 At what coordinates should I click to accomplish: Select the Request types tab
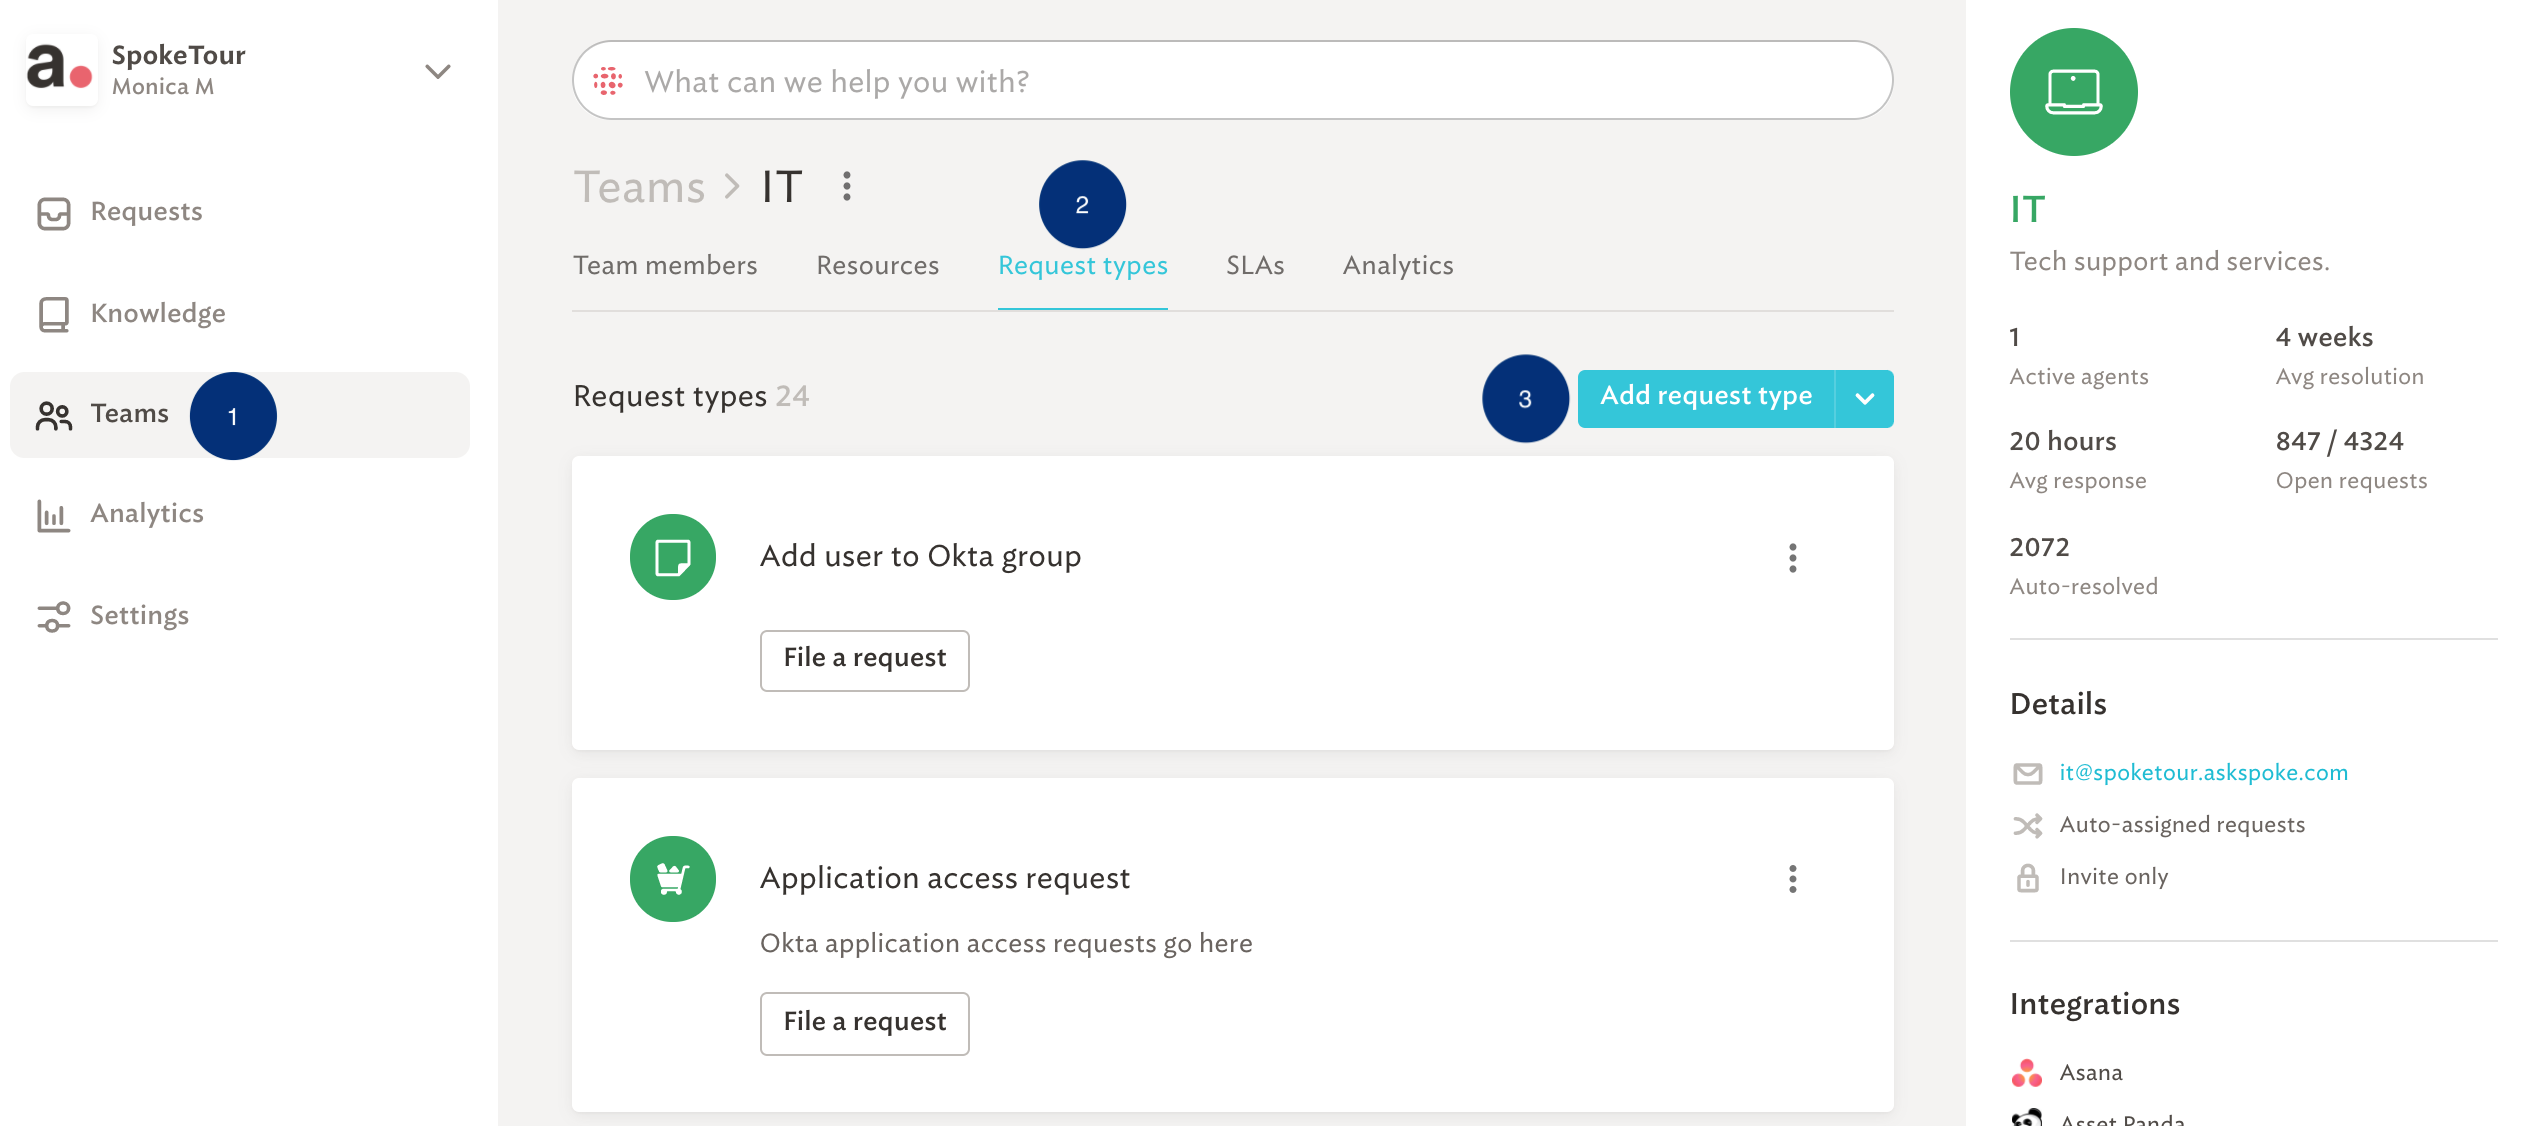pyautogui.click(x=1083, y=266)
